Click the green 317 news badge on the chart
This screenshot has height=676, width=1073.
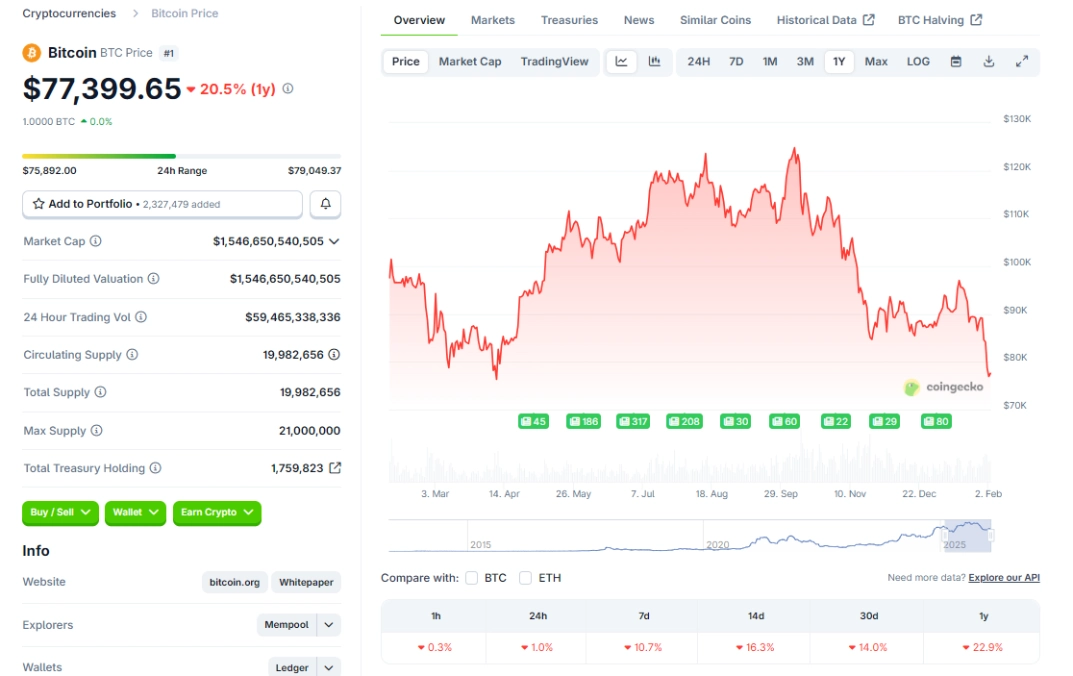pos(633,421)
